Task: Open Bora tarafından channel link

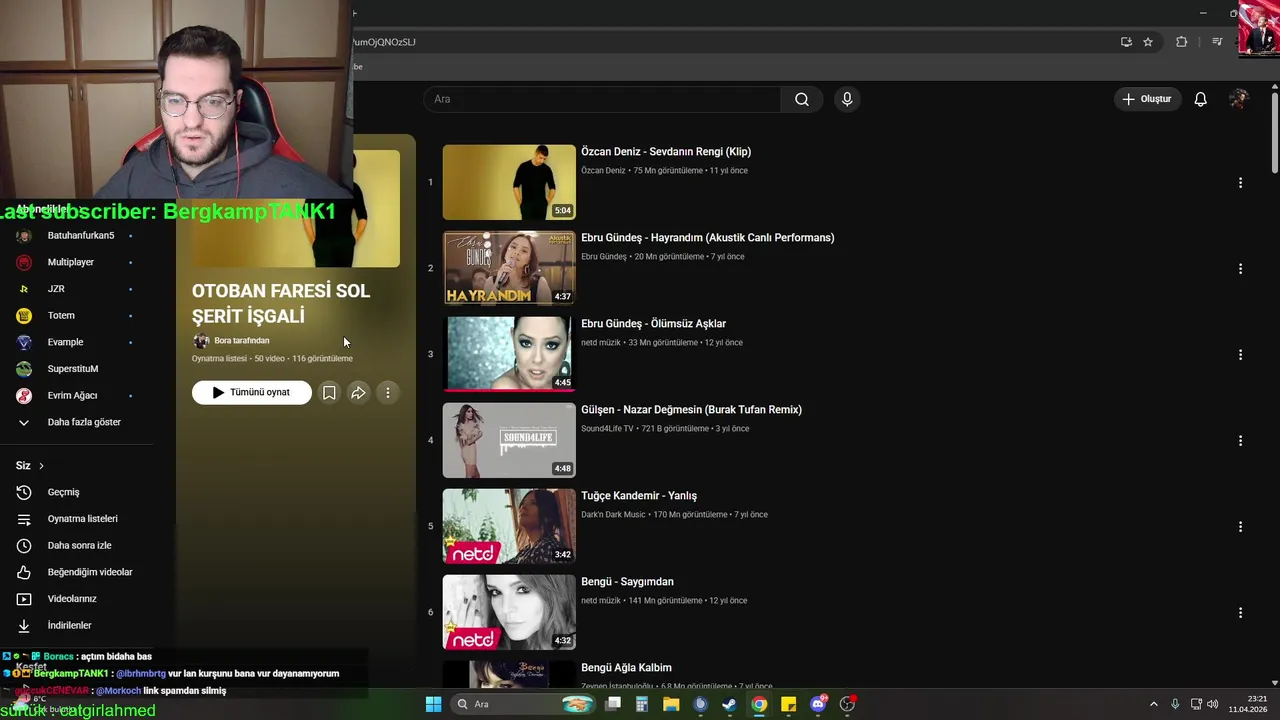Action: click(x=241, y=341)
